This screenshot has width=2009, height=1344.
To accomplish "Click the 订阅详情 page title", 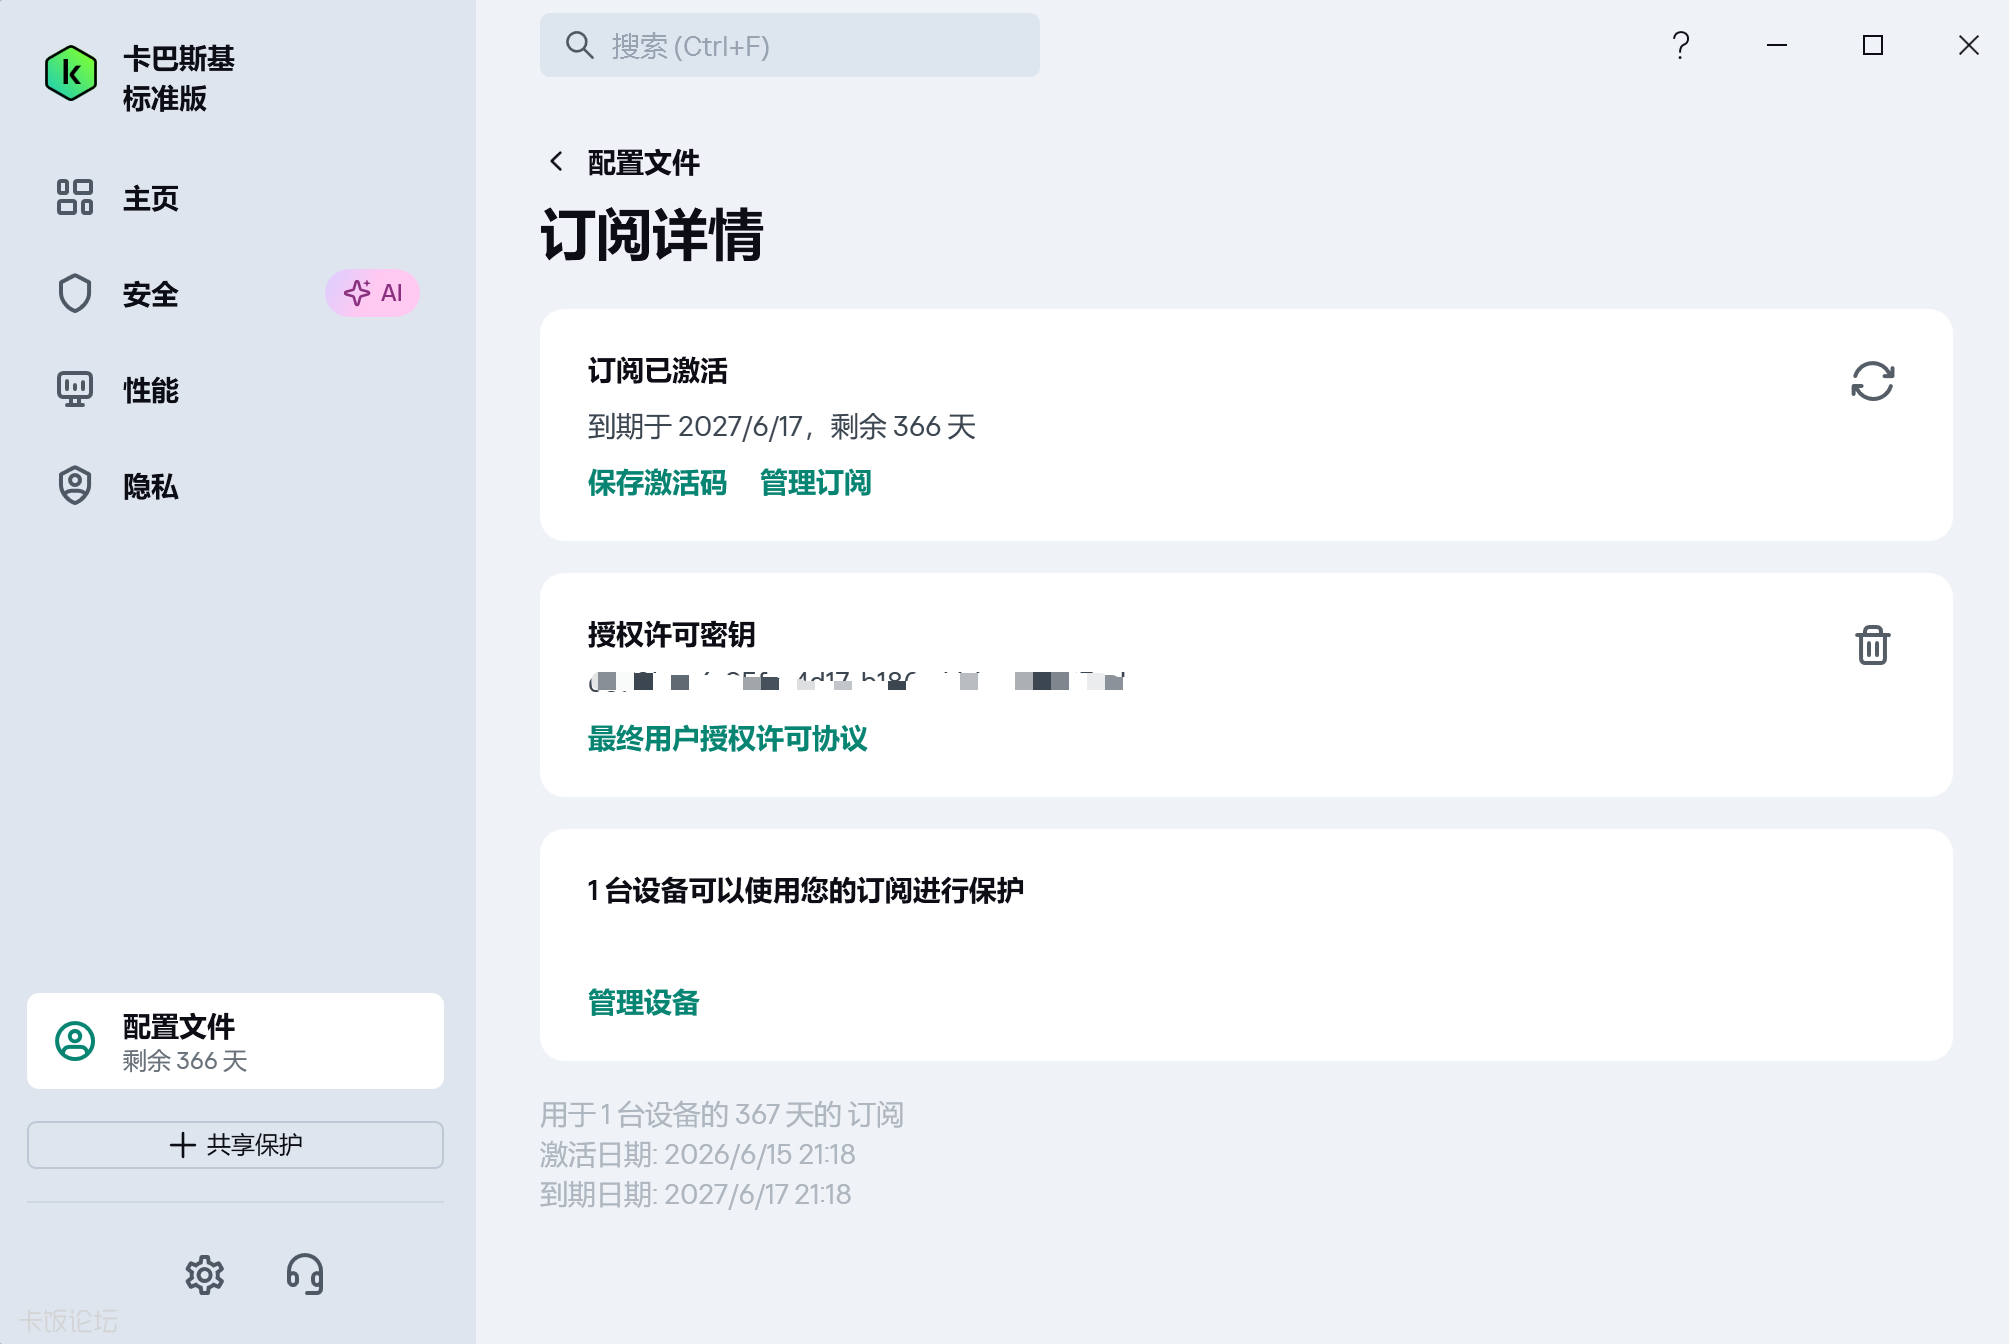I will point(652,236).
